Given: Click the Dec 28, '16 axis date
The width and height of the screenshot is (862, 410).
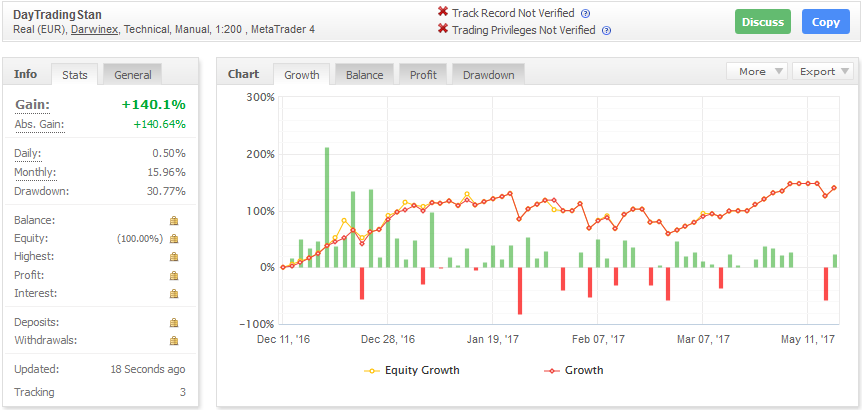Looking at the screenshot, I should click(388, 340).
